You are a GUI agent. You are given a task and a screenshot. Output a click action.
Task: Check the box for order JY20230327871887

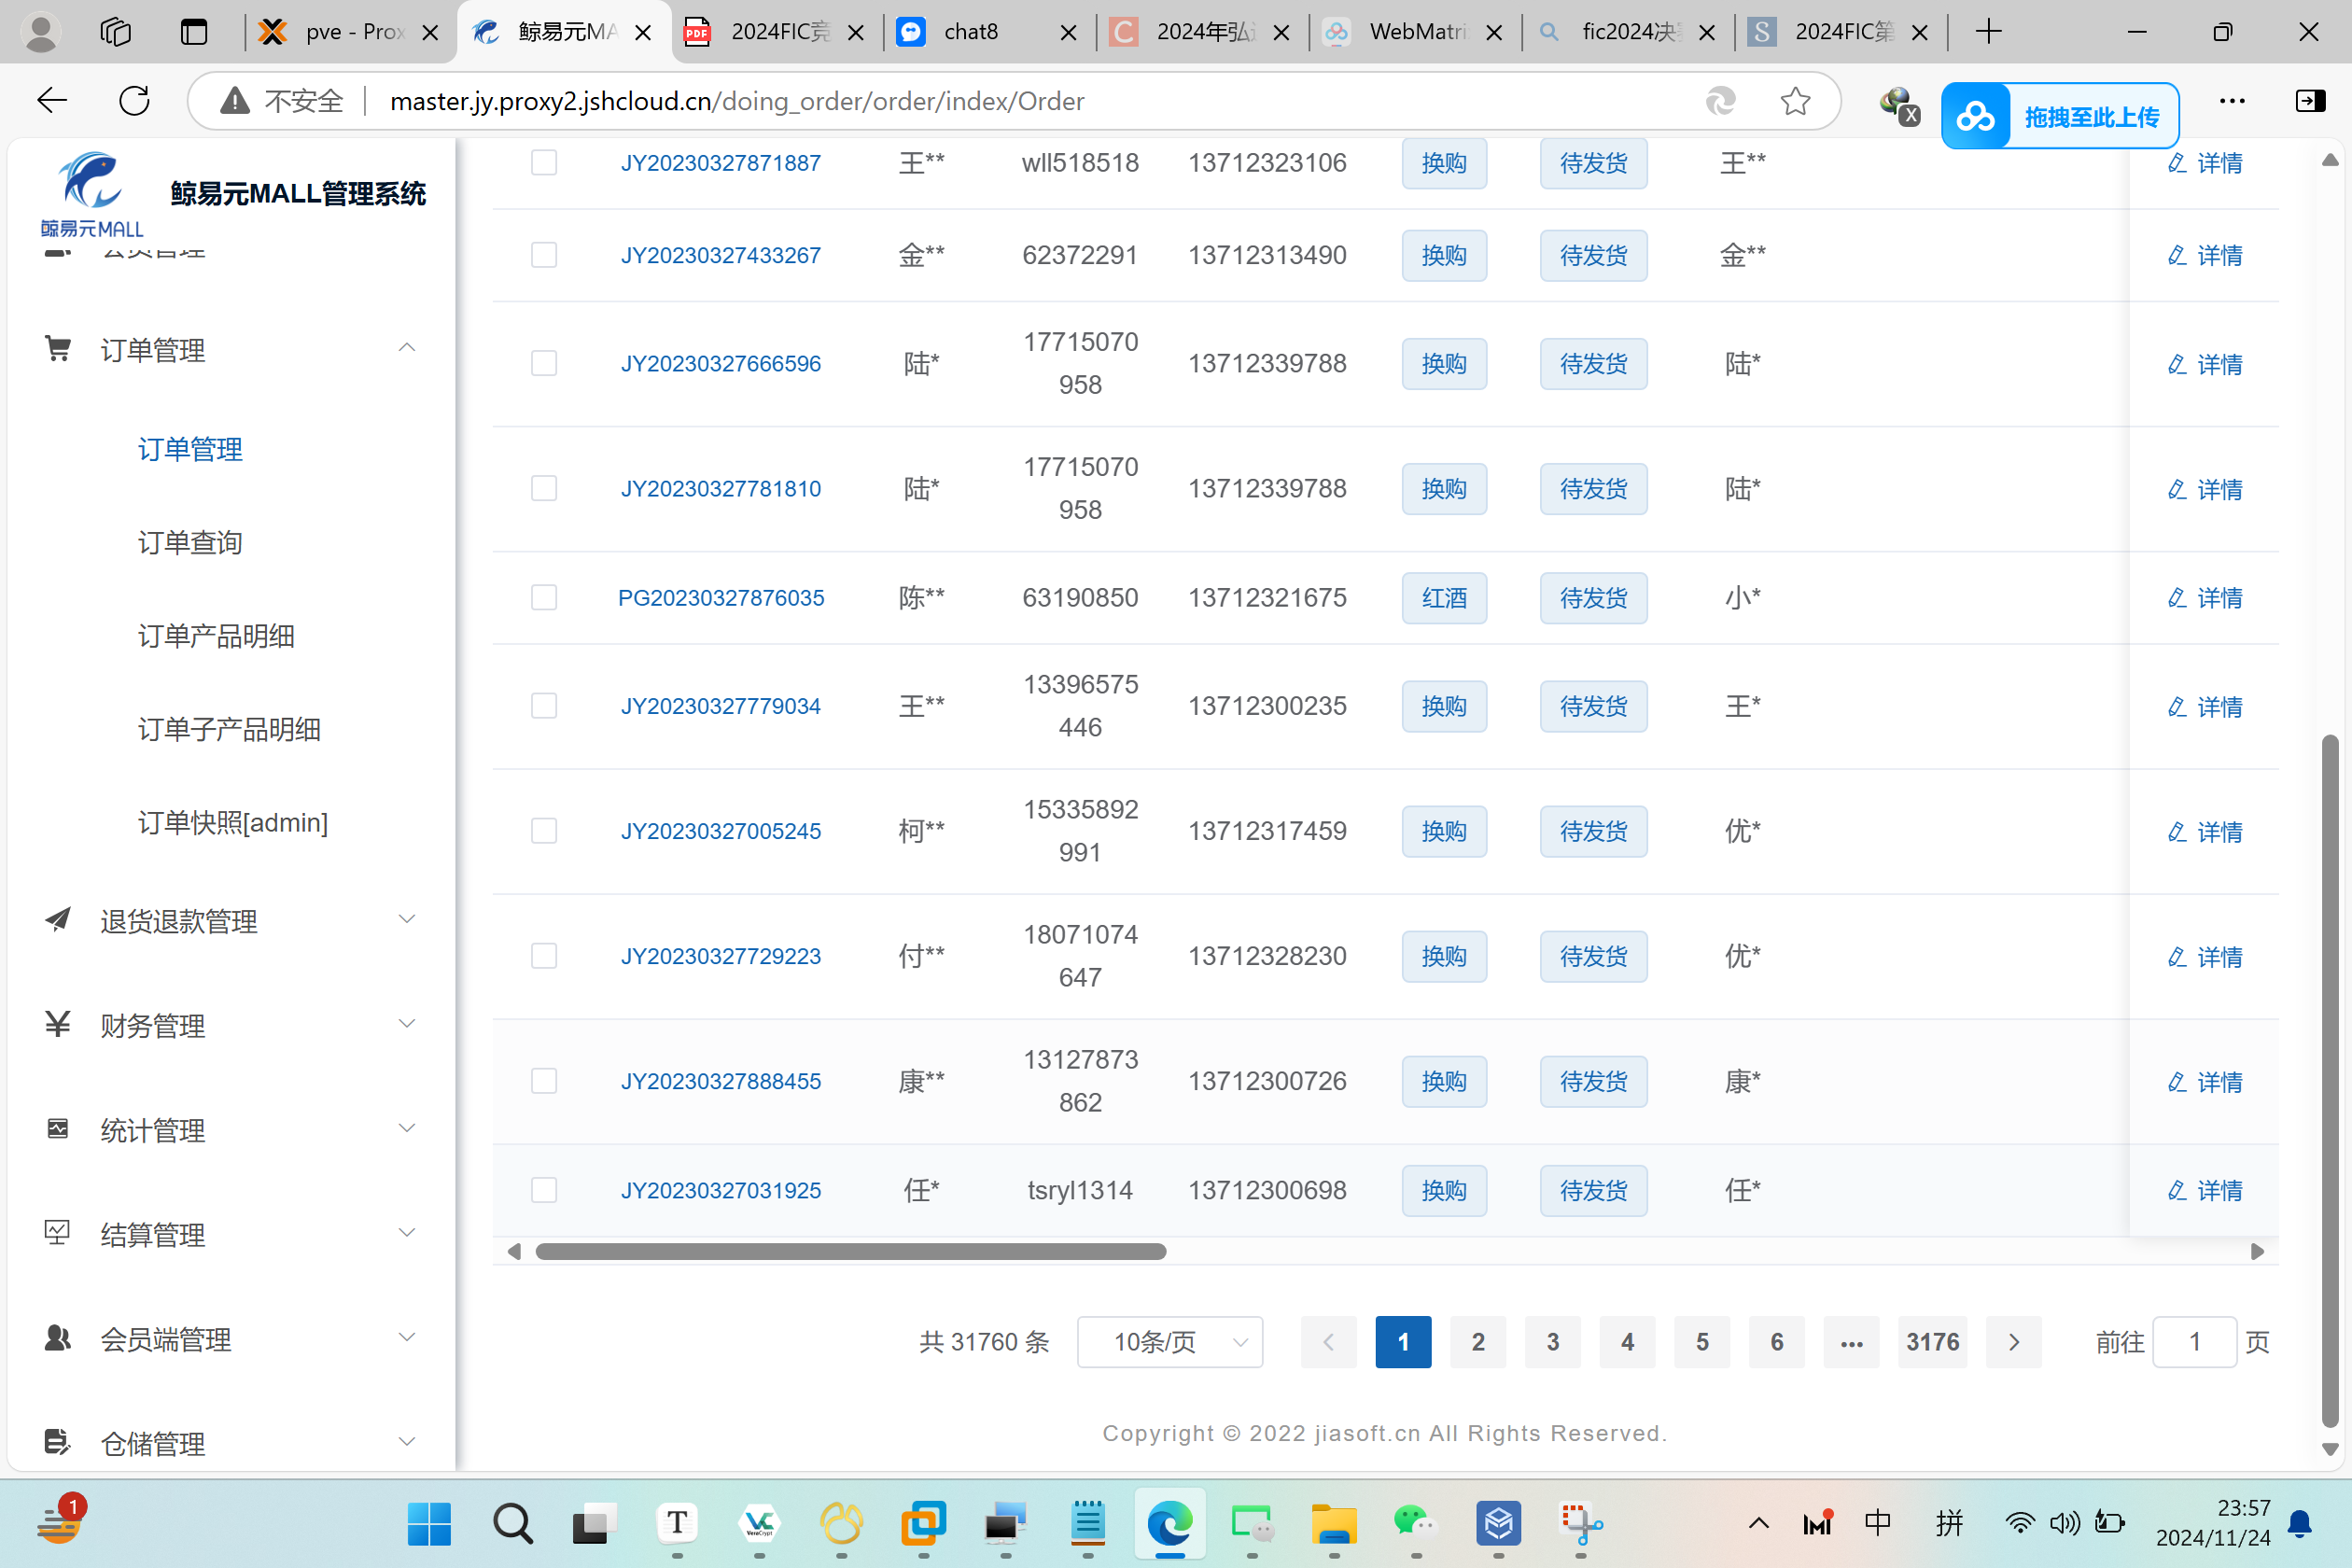coord(544,162)
